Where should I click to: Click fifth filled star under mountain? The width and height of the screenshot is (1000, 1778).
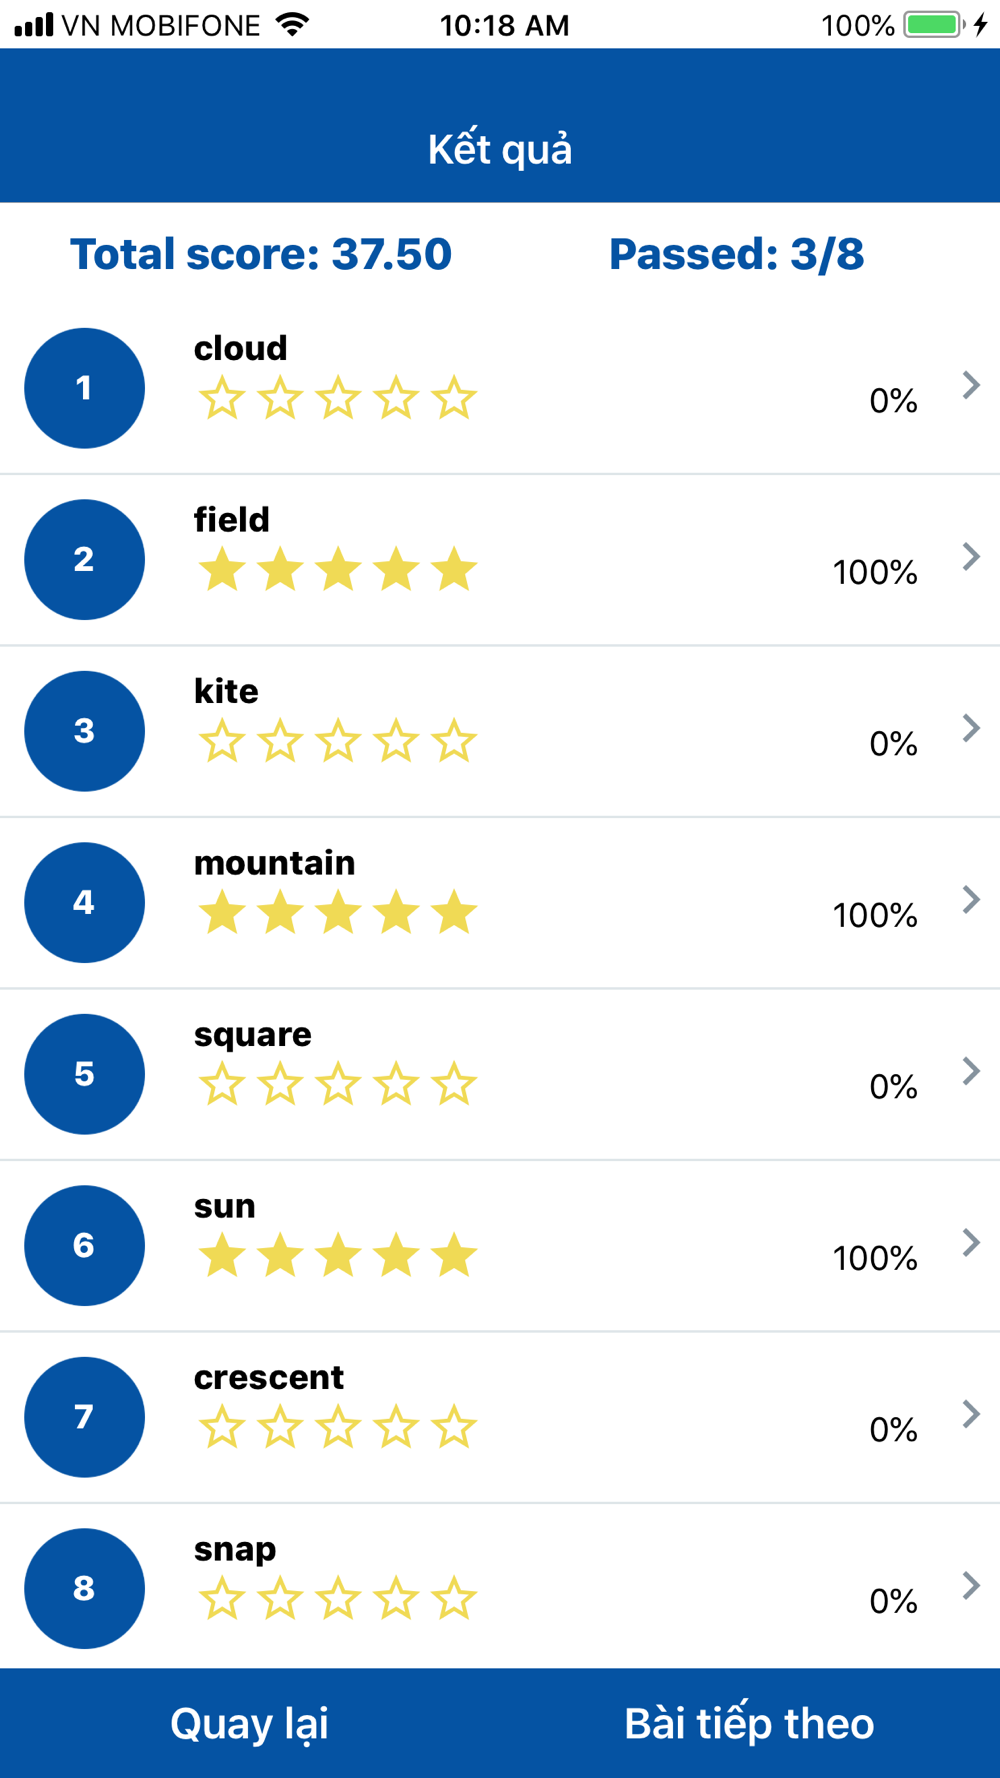(x=454, y=913)
